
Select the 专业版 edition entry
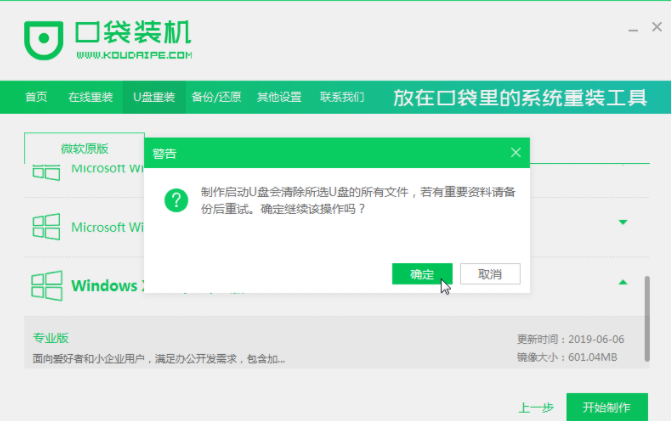coord(50,338)
